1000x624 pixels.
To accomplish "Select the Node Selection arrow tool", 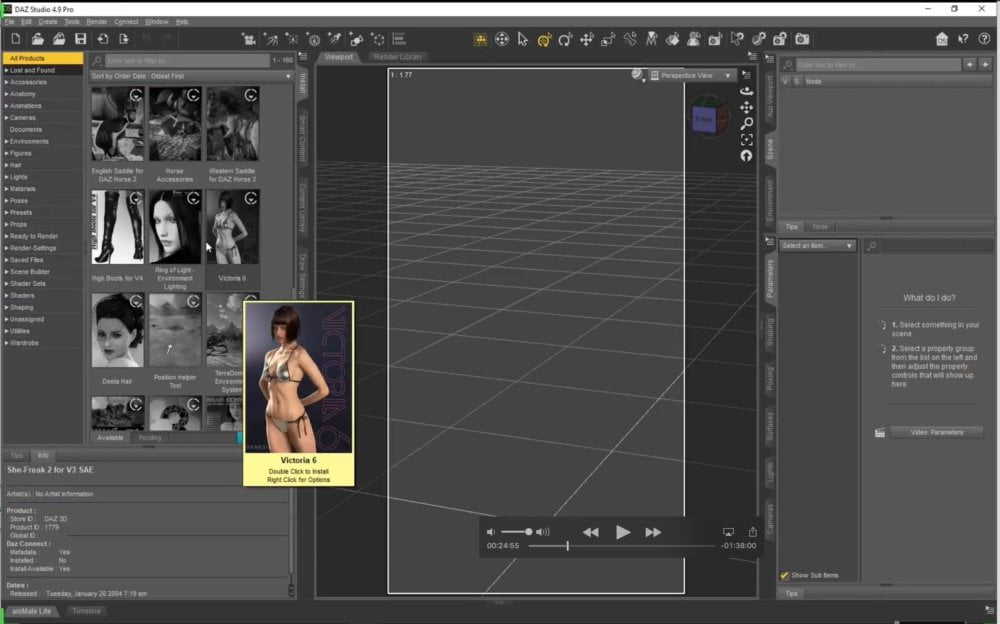I will (523, 40).
